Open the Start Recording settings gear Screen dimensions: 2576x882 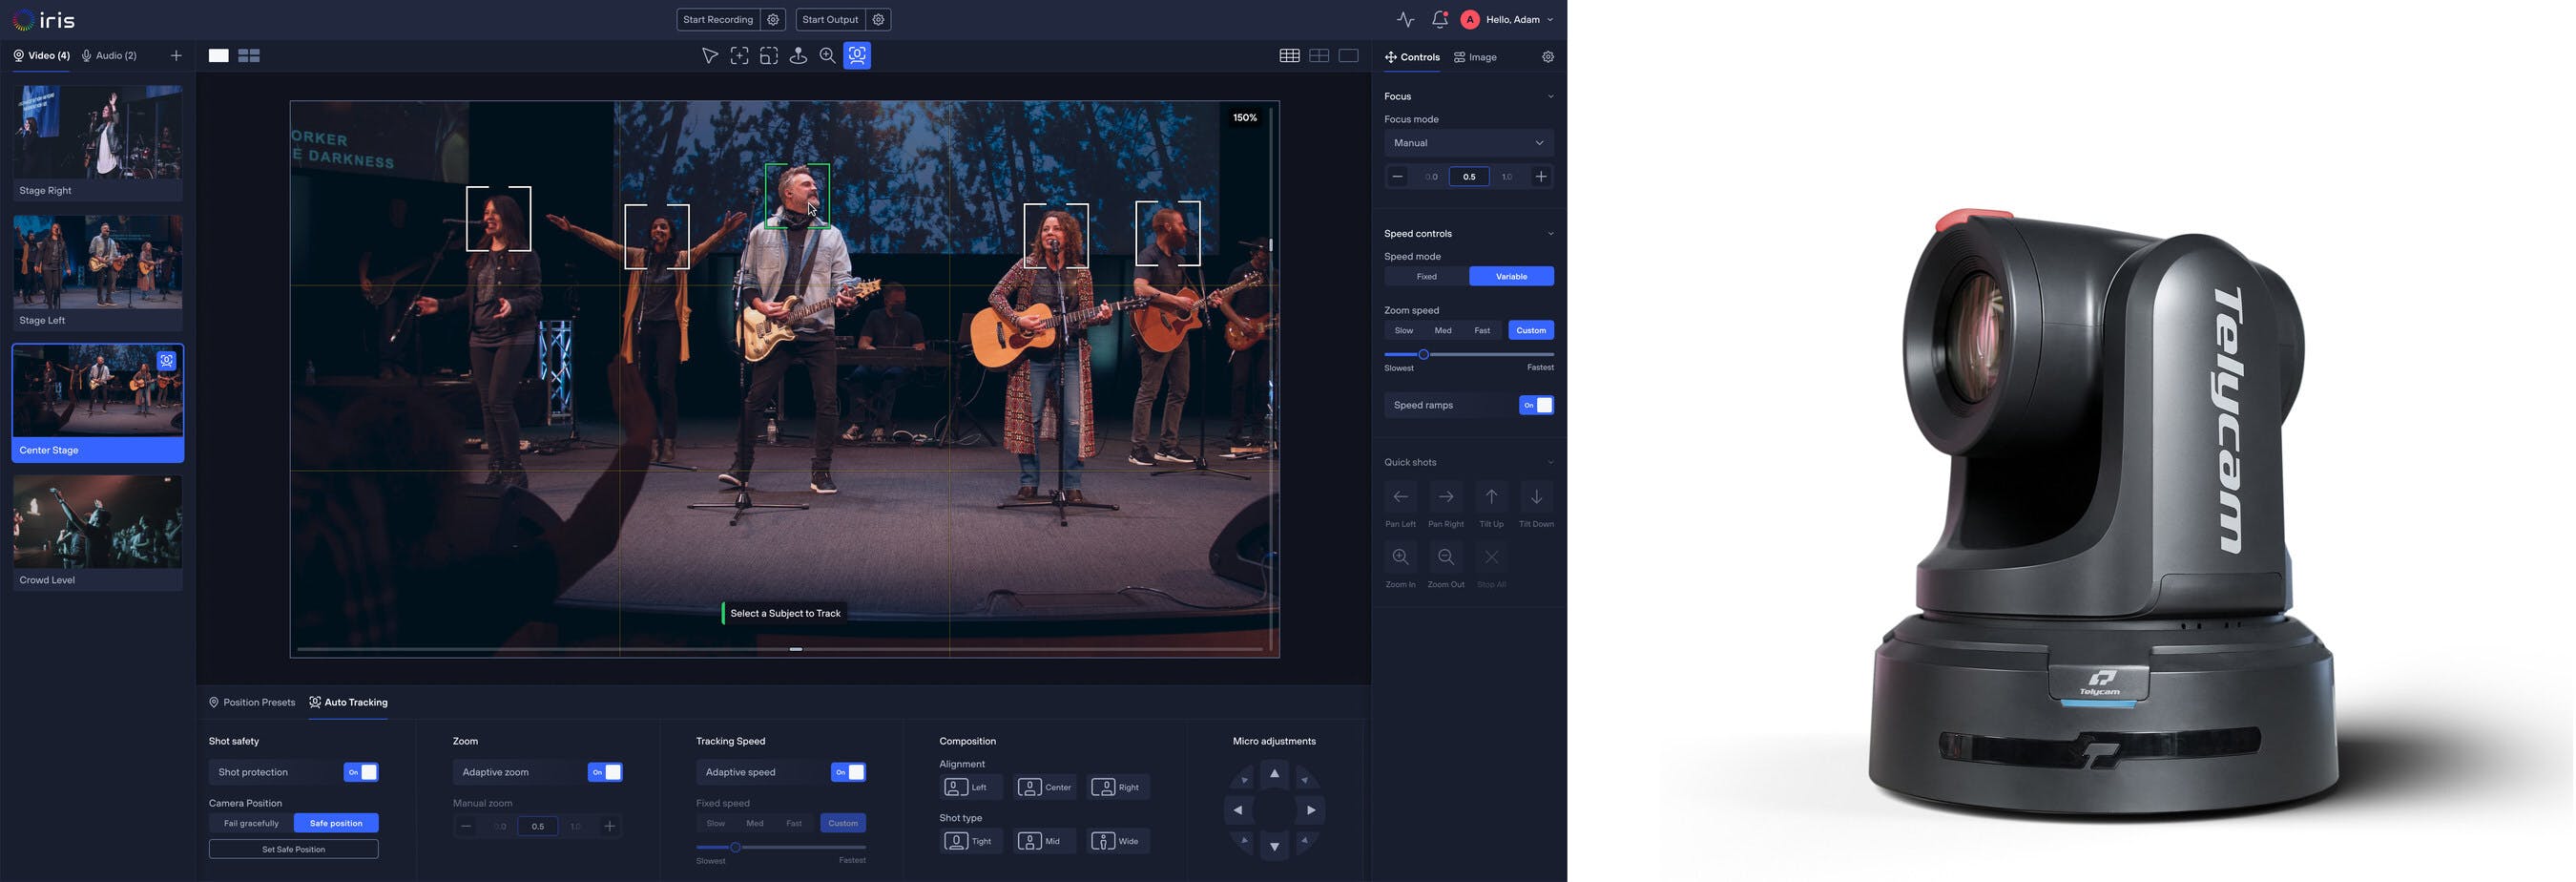773,20
